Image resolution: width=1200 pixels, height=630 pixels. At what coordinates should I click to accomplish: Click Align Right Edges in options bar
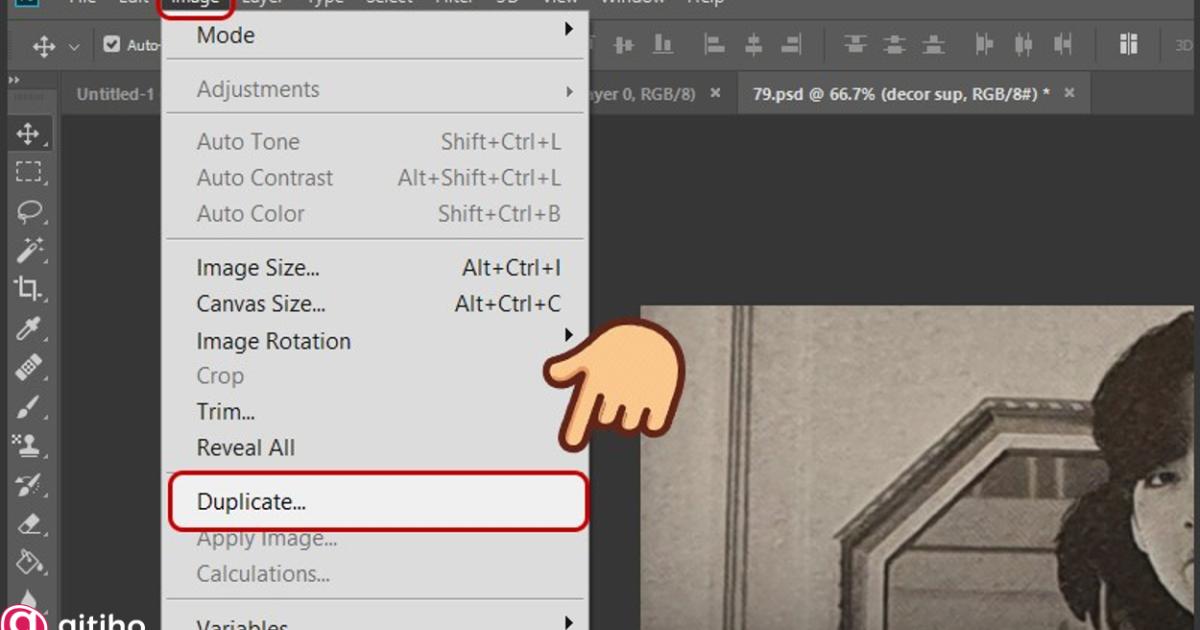791,45
